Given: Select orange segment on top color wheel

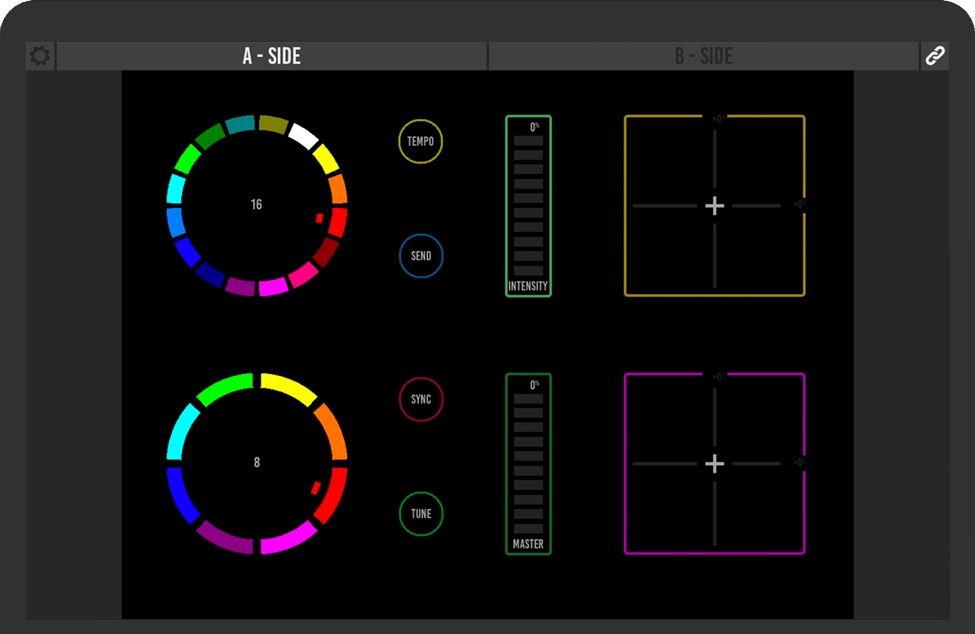Looking at the screenshot, I should pyautogui.click(x=338, y=189).
